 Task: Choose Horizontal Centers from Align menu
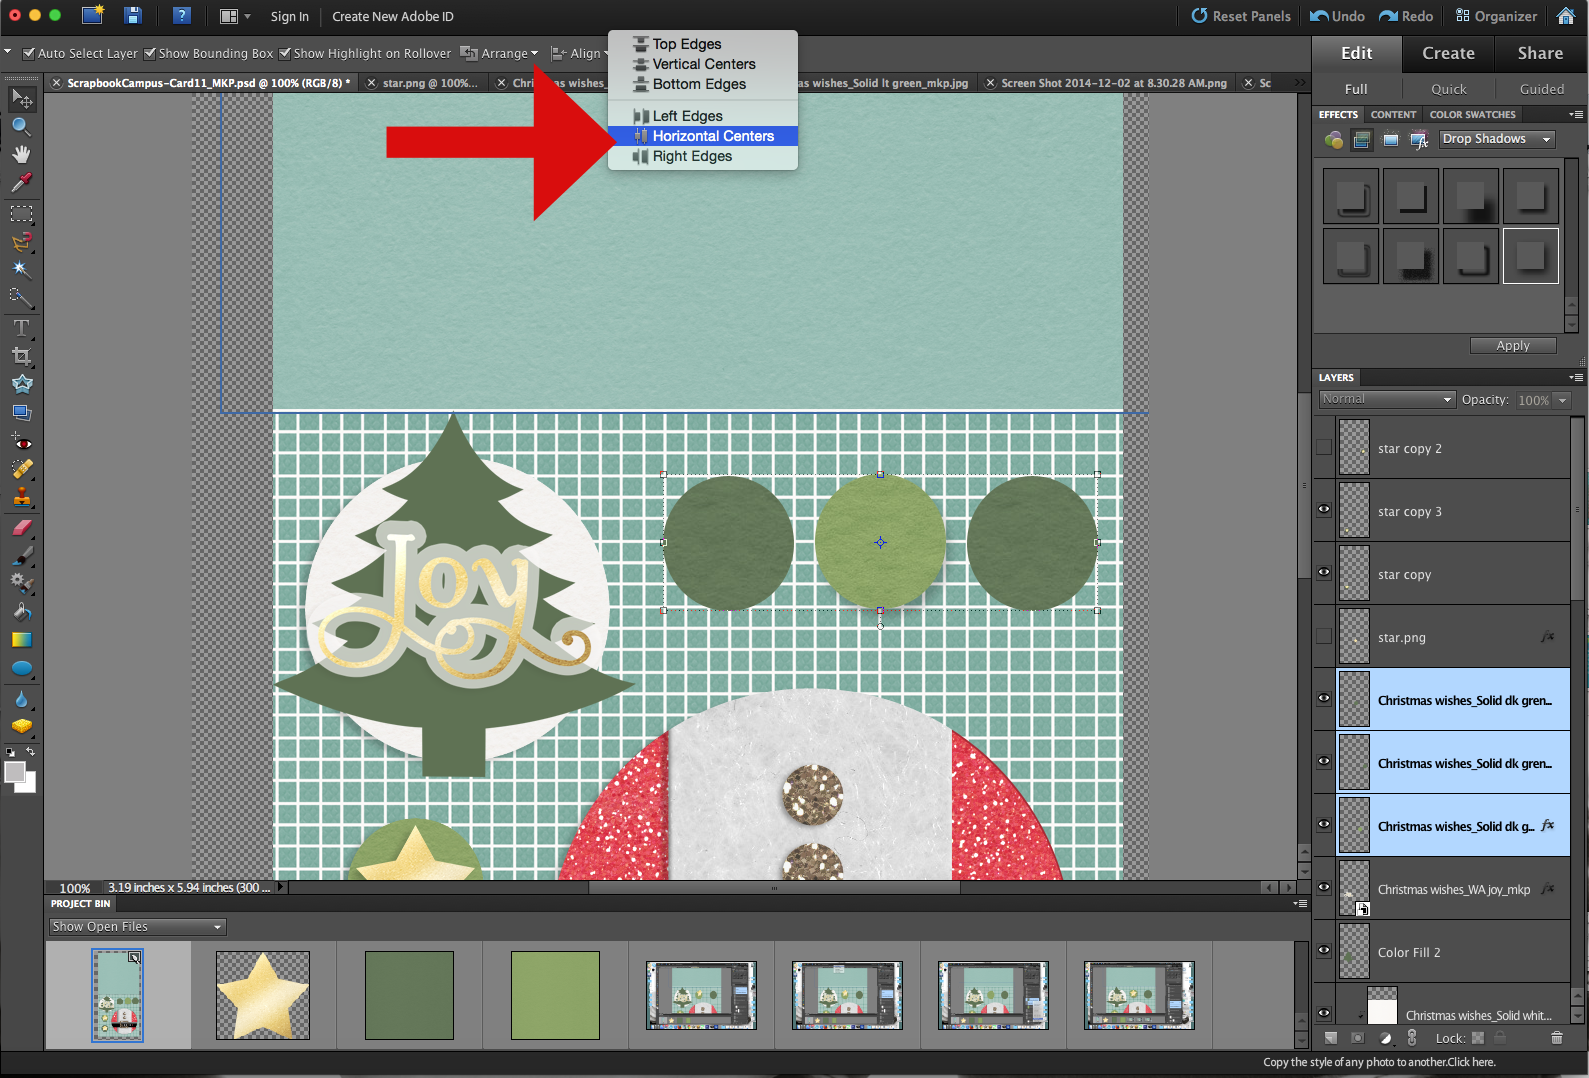click(x=703, y=136)
